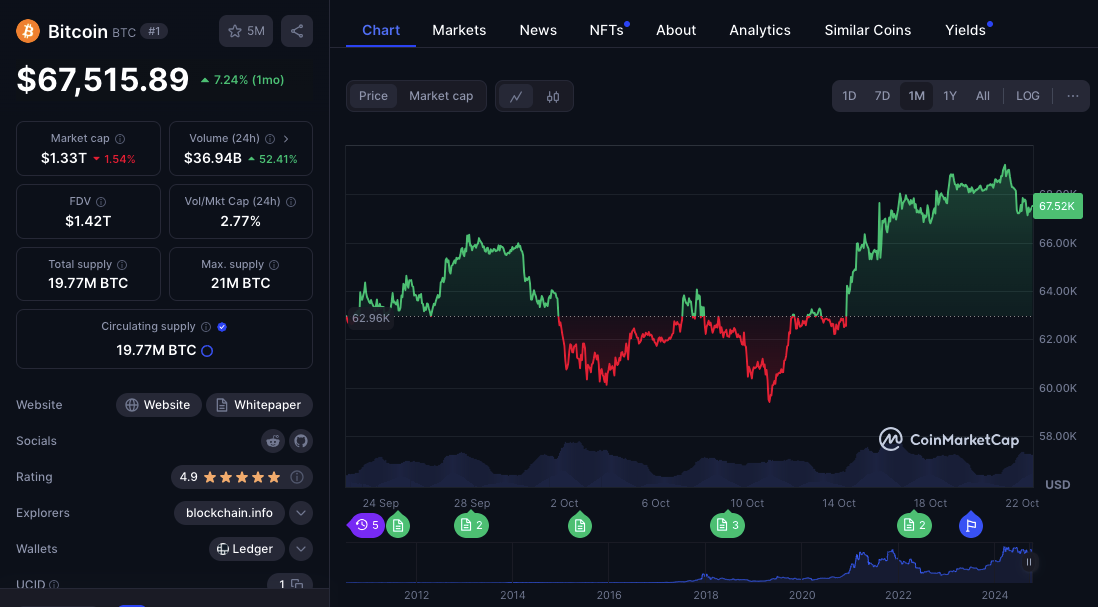Click the historical range navigator chart
1098x607 pixels.
coord(689,563)
